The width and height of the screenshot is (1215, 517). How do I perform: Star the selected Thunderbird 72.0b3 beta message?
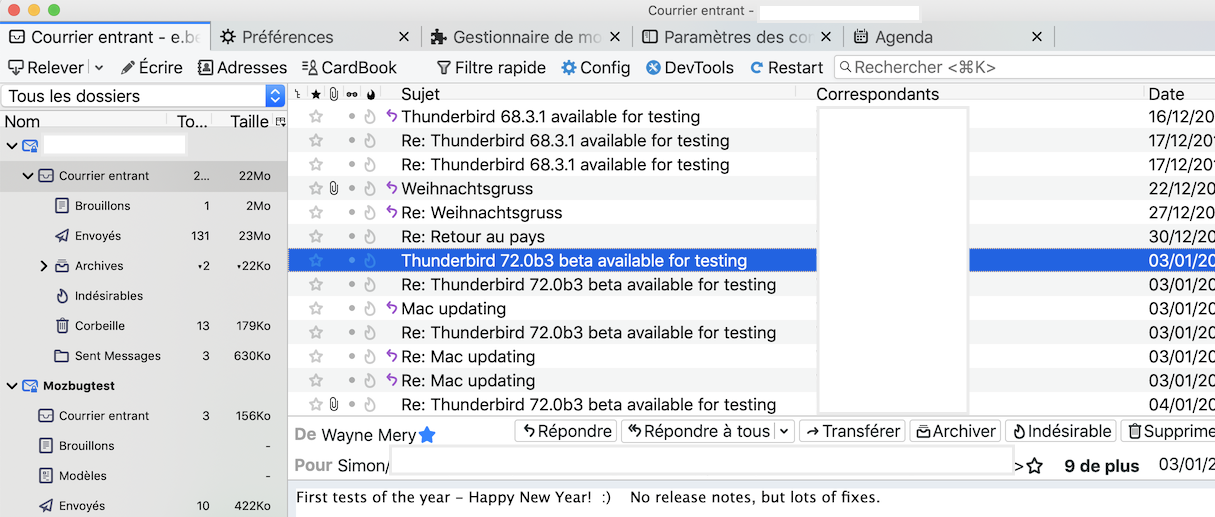(316, 261)
